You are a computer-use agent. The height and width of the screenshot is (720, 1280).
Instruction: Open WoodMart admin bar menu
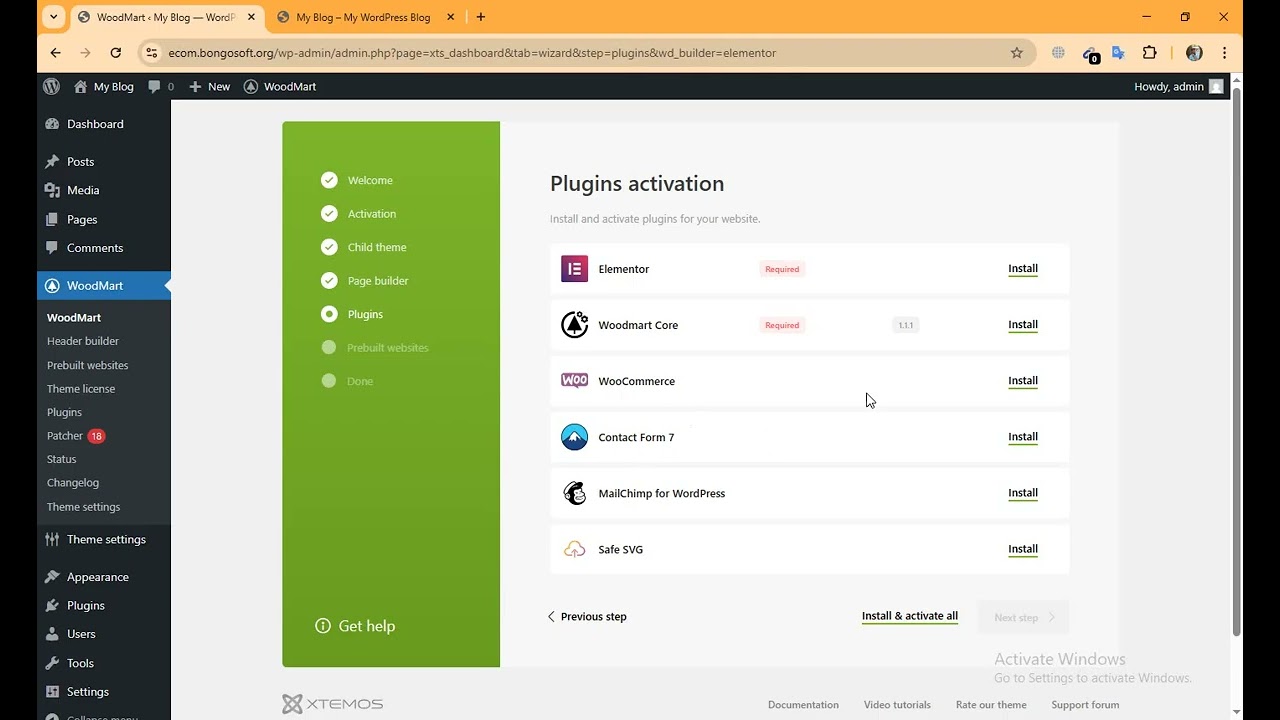click(280, 87)
